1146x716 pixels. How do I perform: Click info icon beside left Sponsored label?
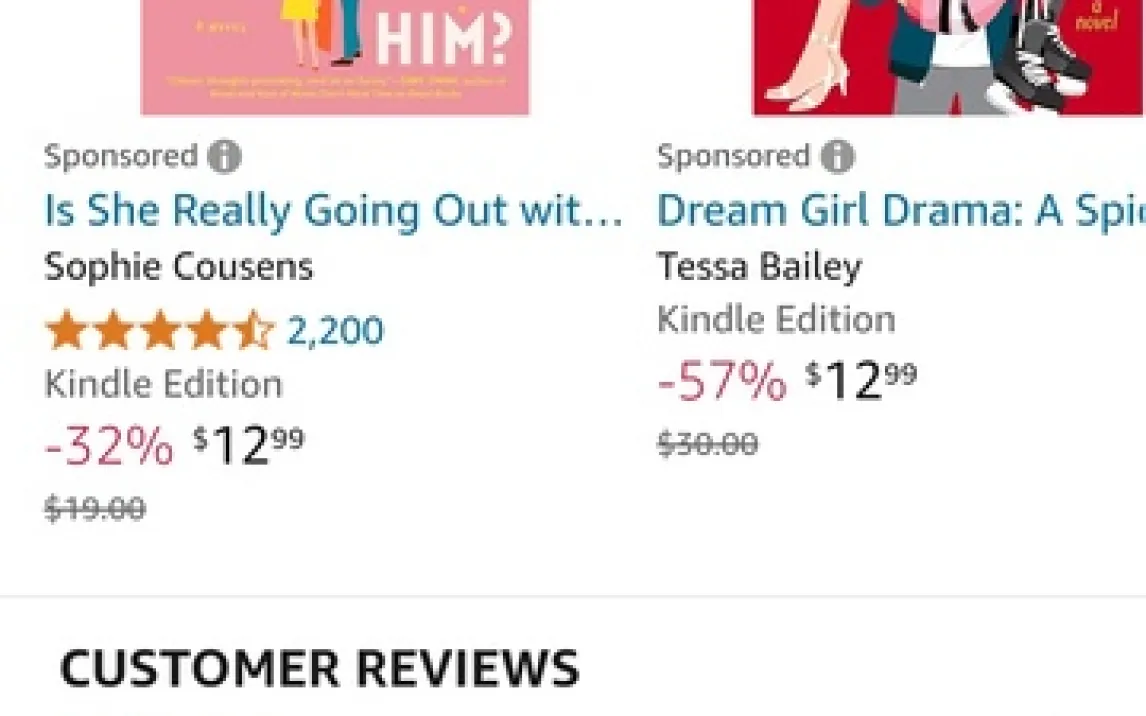pyautogui.click(x=224, y=157)
